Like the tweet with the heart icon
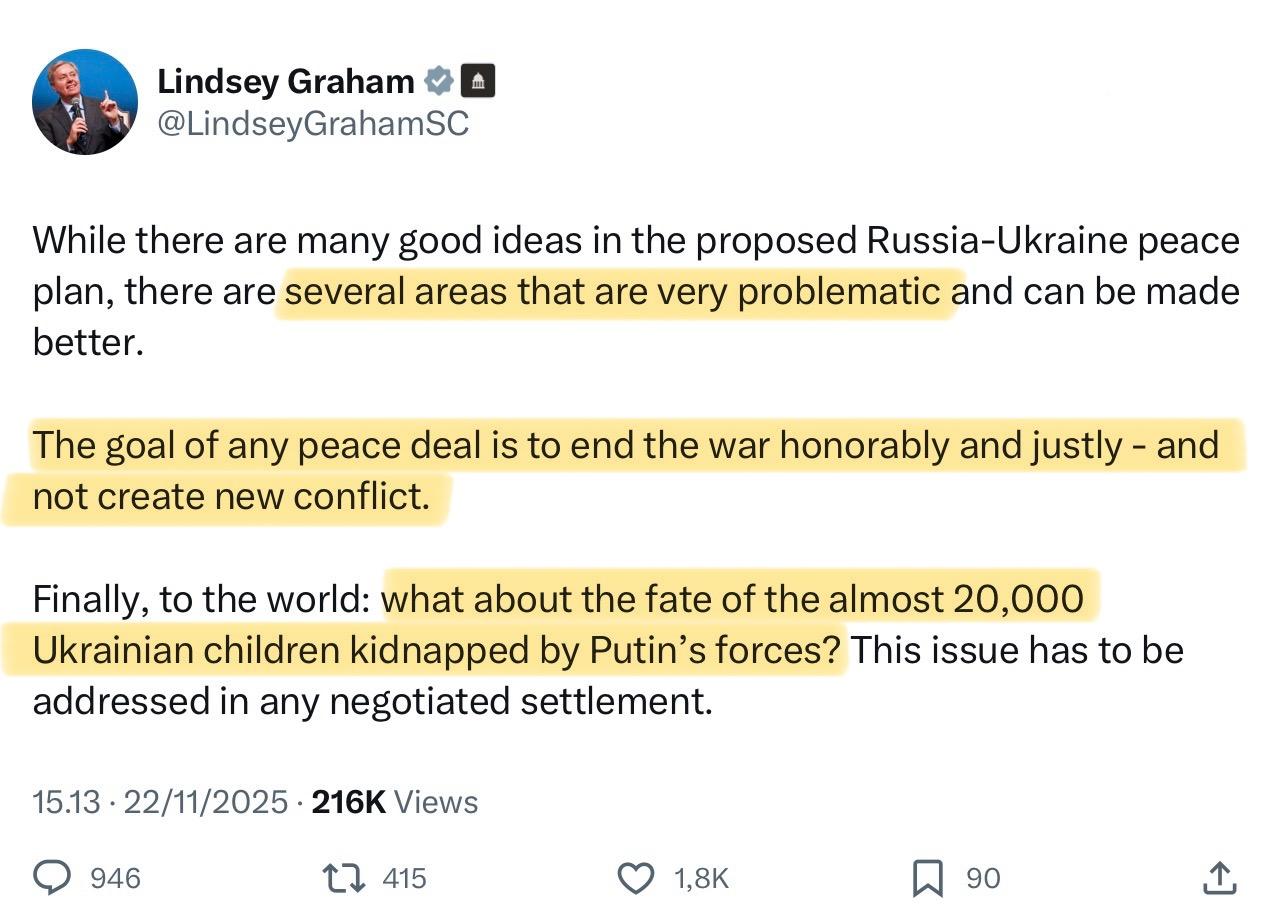Screen dimensions: 1276x913 coord(635,878)
